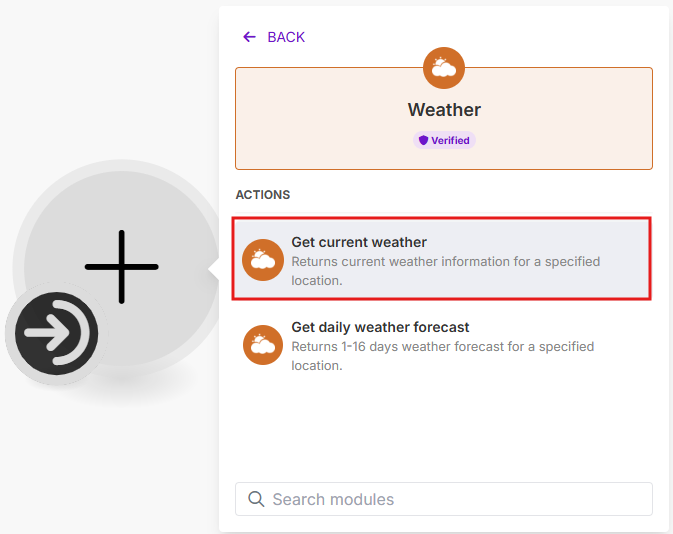Click the Weather app logo in header
Viewport: 673px width, 534px height.
[x=442, y=68]
